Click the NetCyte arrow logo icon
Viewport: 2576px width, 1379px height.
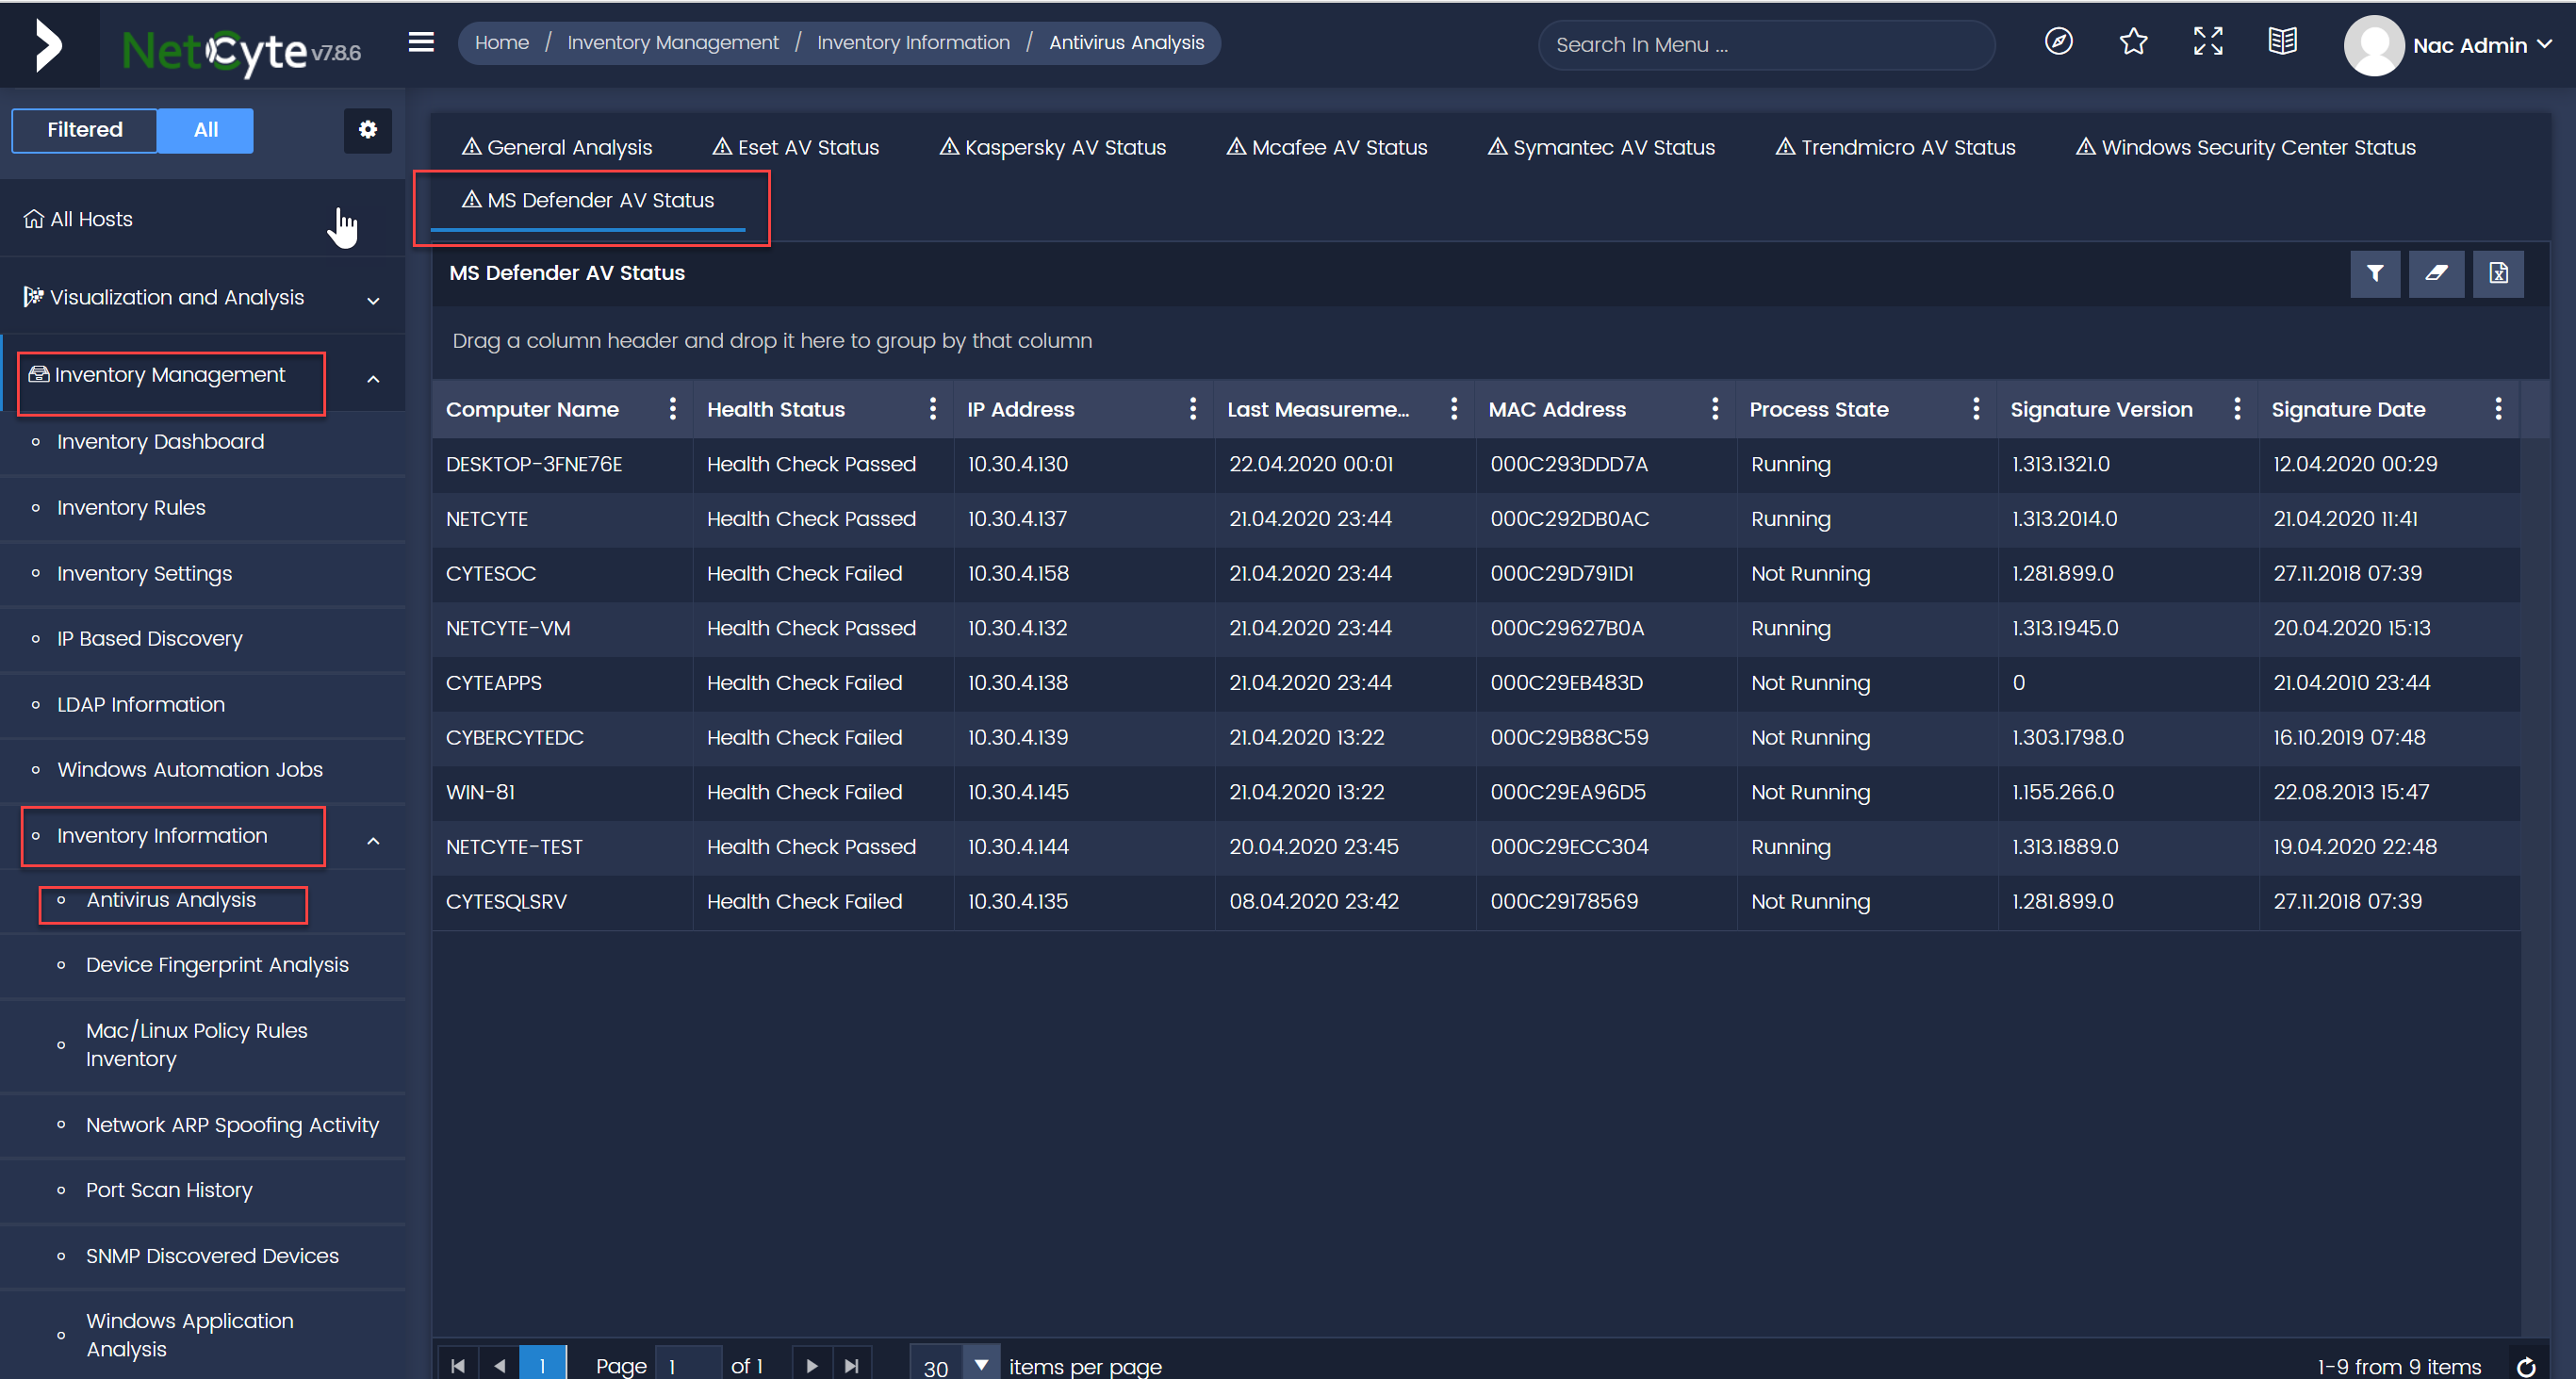[48, 45]
